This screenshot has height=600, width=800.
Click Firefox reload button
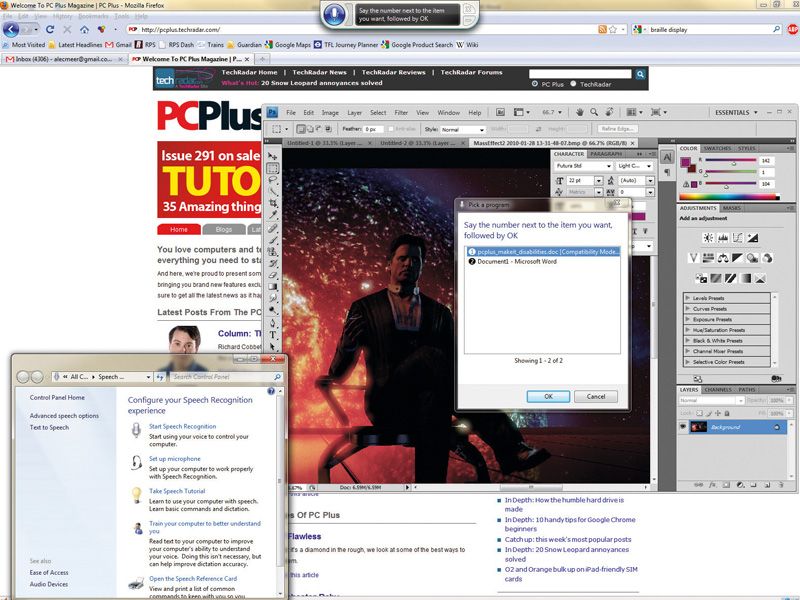click(50, 30)
